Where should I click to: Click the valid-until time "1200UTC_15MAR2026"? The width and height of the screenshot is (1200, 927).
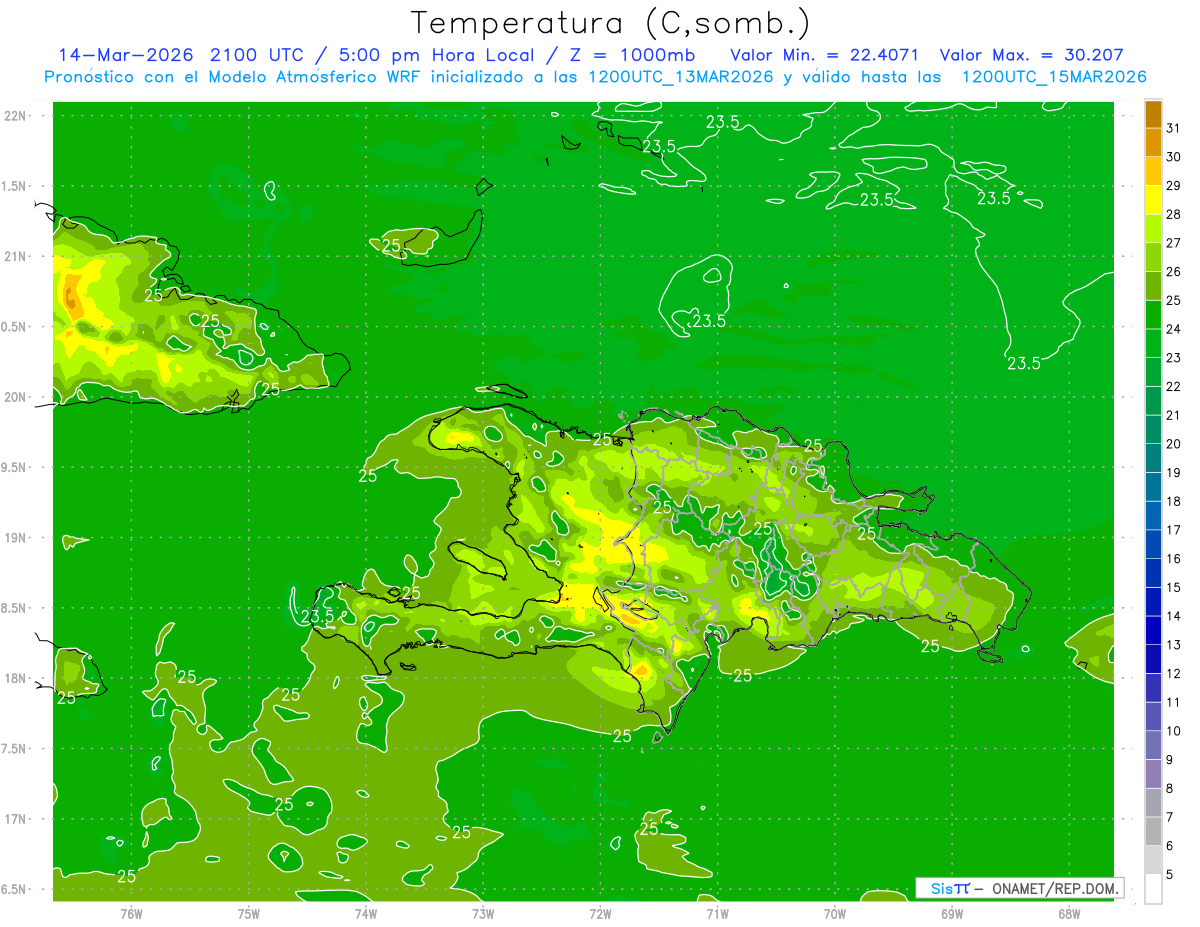[1052, 77]
